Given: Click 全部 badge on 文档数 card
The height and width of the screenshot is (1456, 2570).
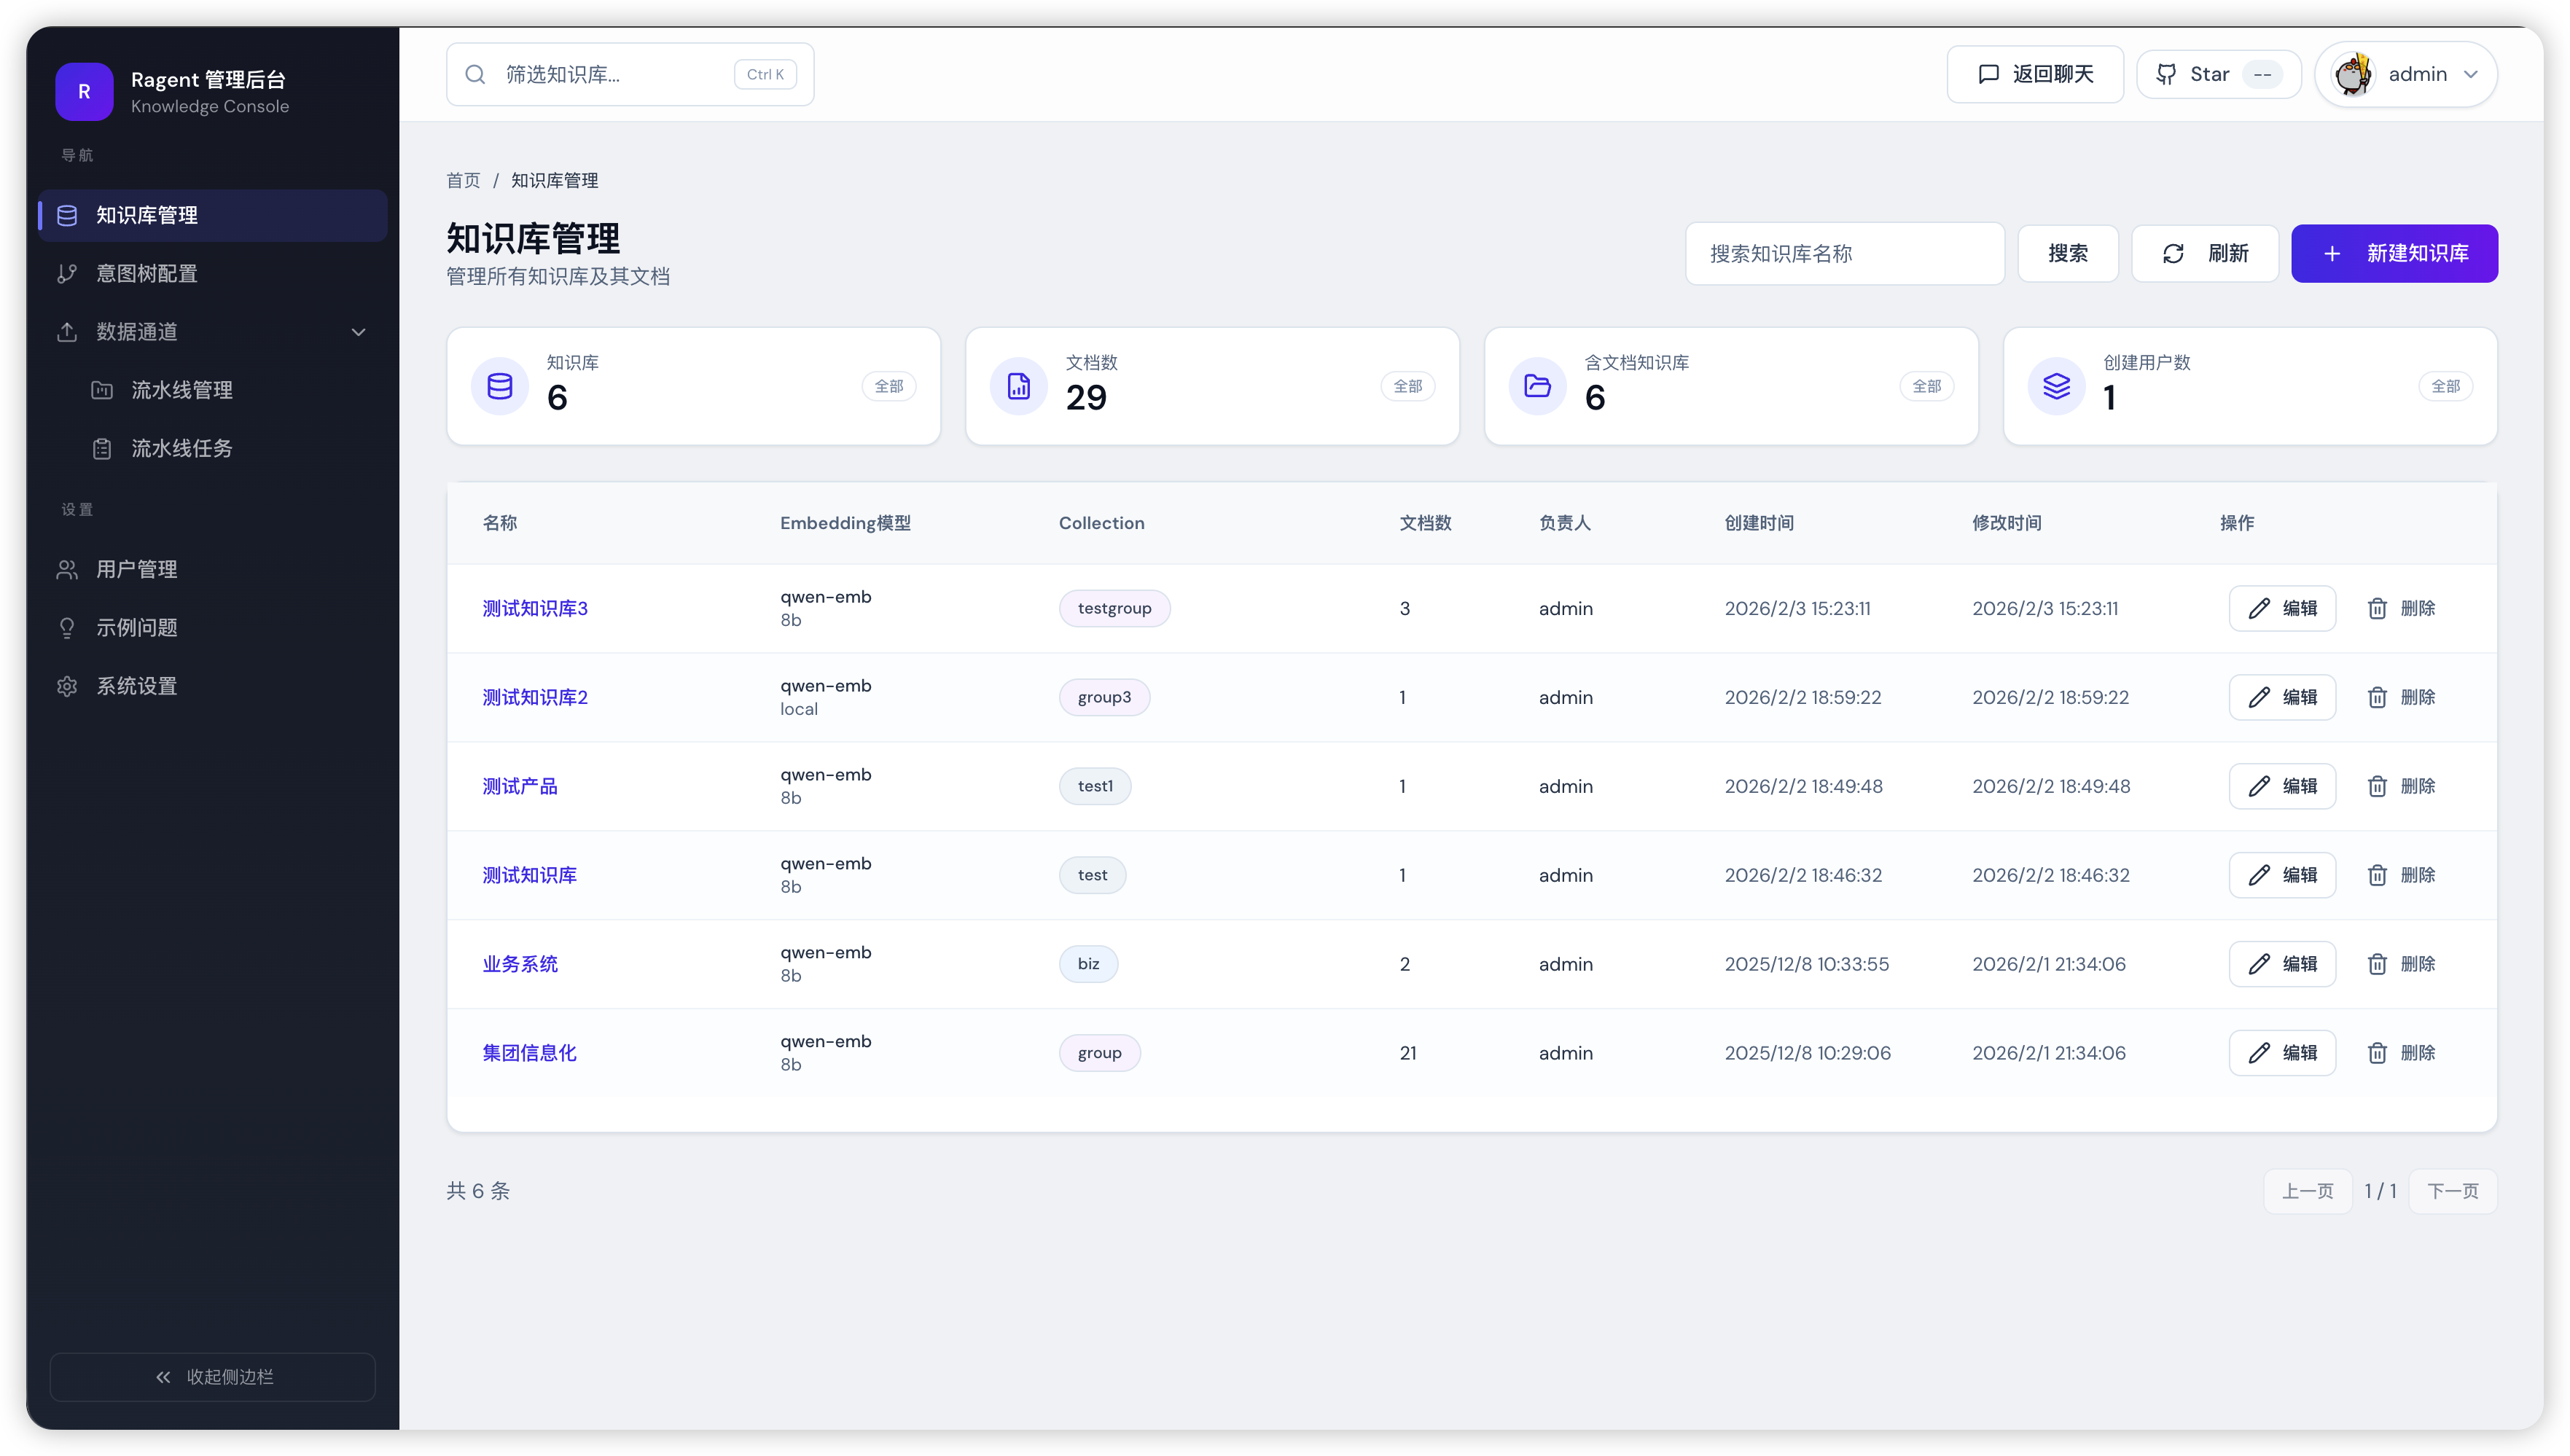Looking at the screenshot, I should [x=1407, y=387].
